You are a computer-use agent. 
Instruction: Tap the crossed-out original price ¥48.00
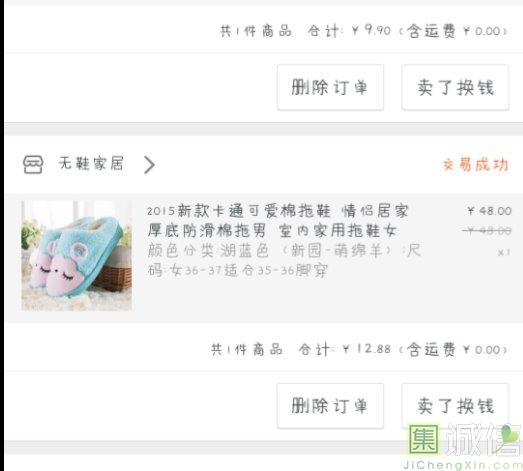[487, 230]
